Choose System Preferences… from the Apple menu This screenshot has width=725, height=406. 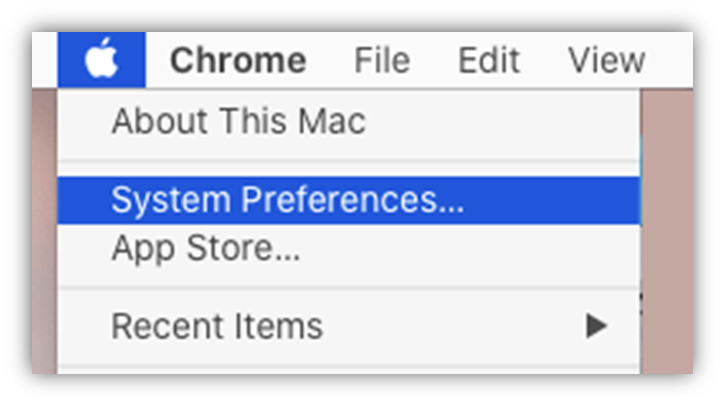pos(349,200)
